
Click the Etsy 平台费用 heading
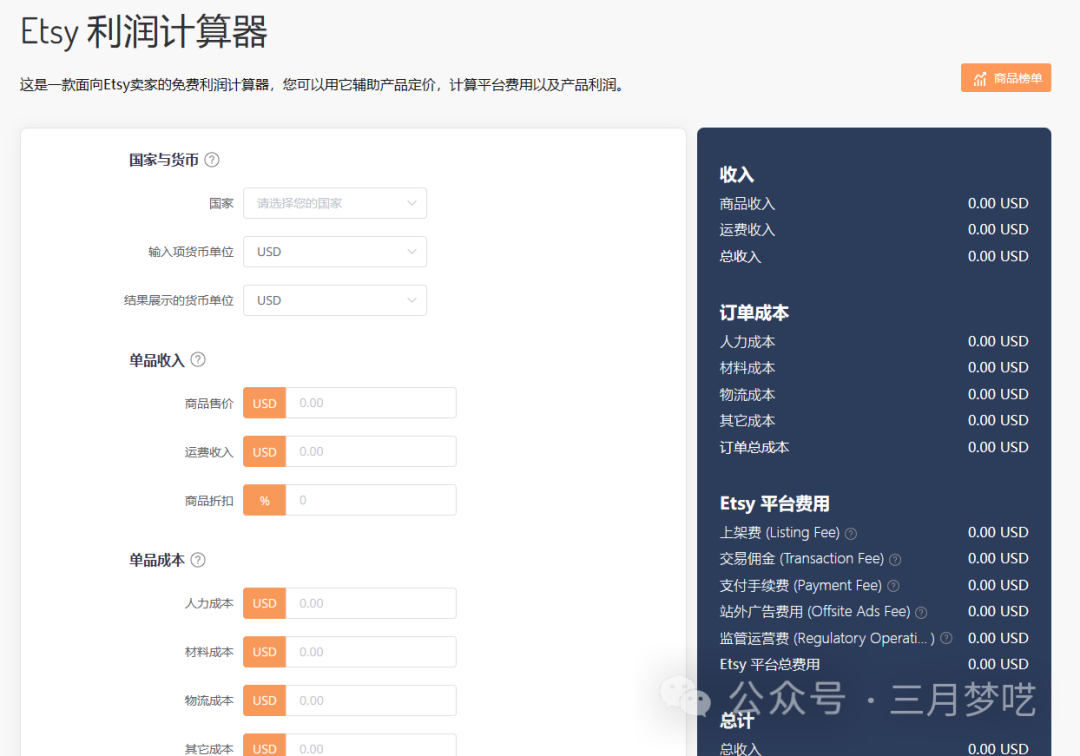coord(775,503)
